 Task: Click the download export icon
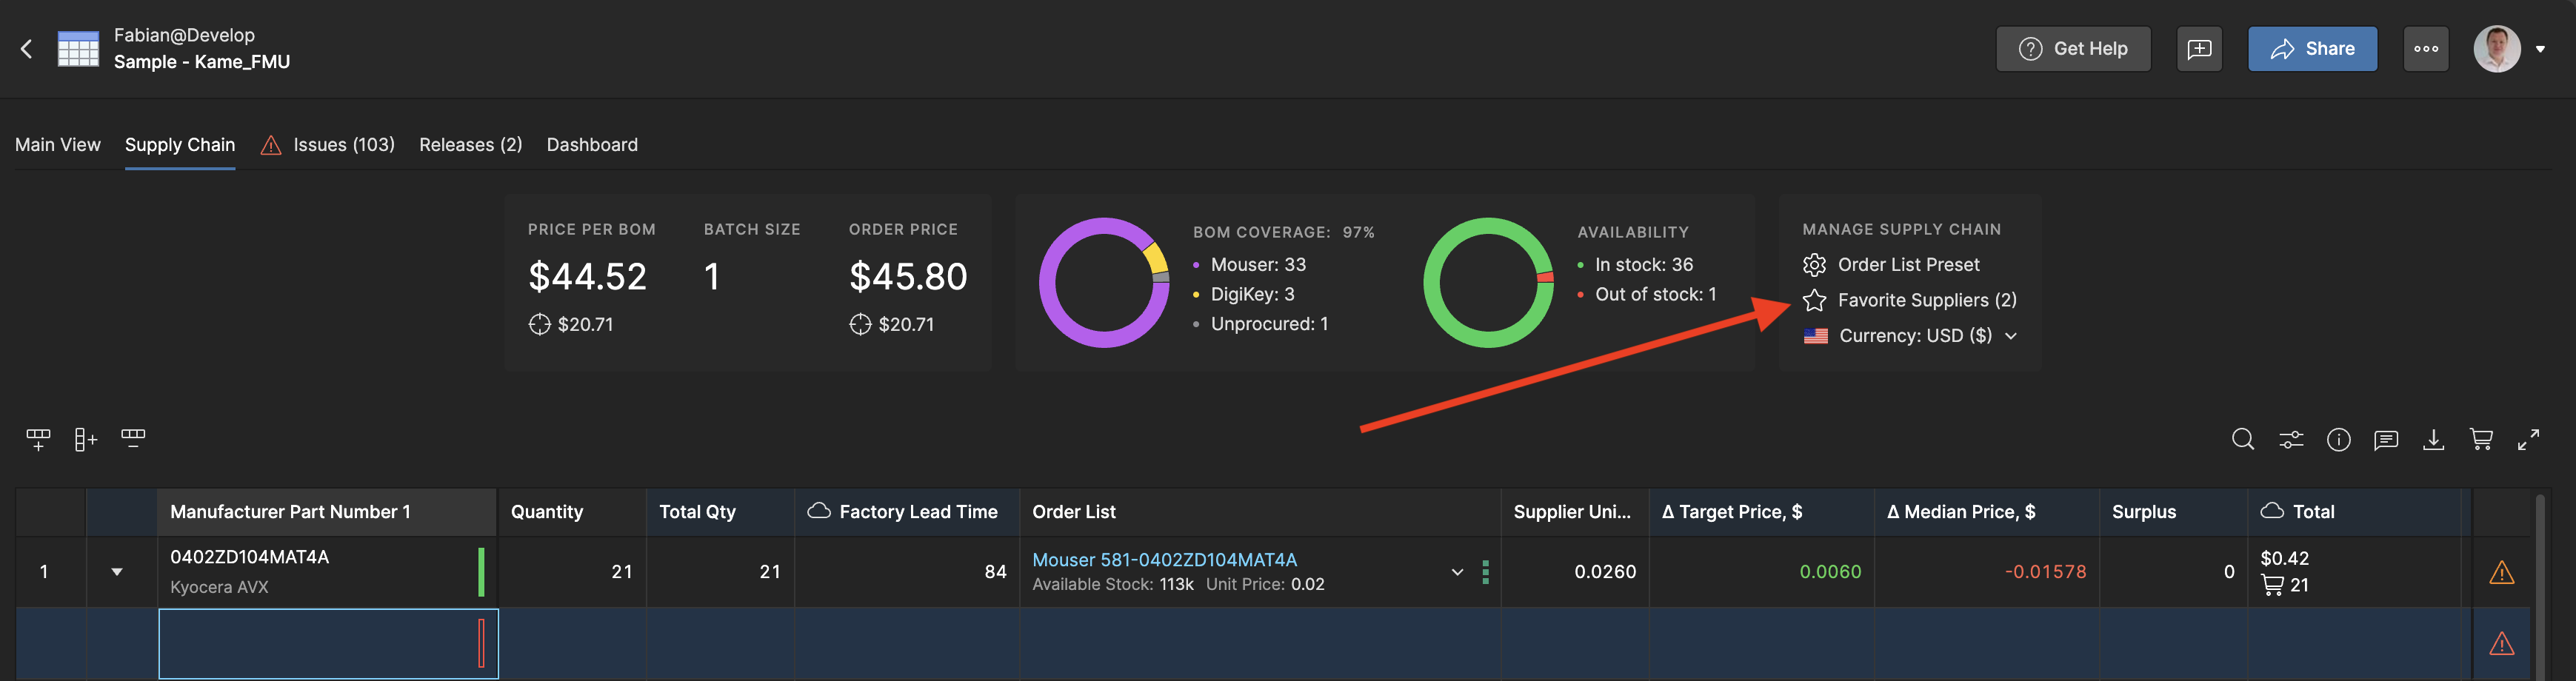[x=2433, y=439]
